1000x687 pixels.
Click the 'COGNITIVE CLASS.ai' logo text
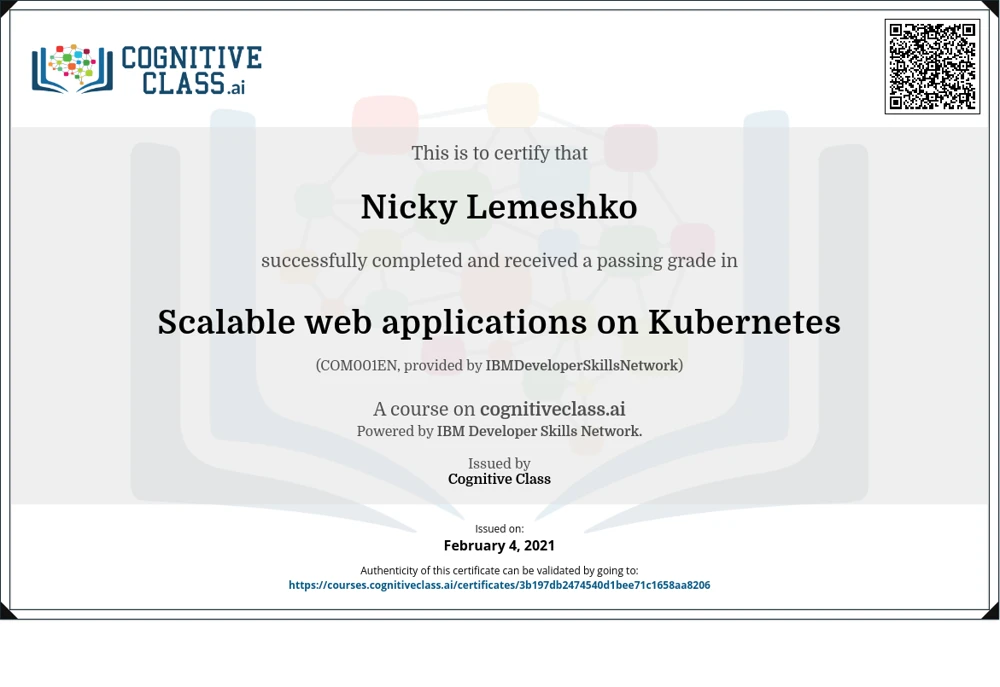191,70
